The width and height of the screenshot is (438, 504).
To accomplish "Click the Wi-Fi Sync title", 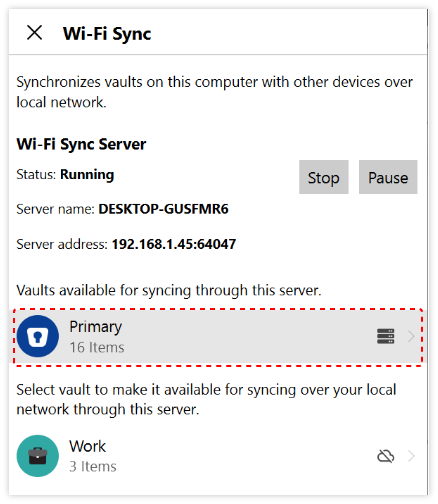I will click(x=107, y=34).
